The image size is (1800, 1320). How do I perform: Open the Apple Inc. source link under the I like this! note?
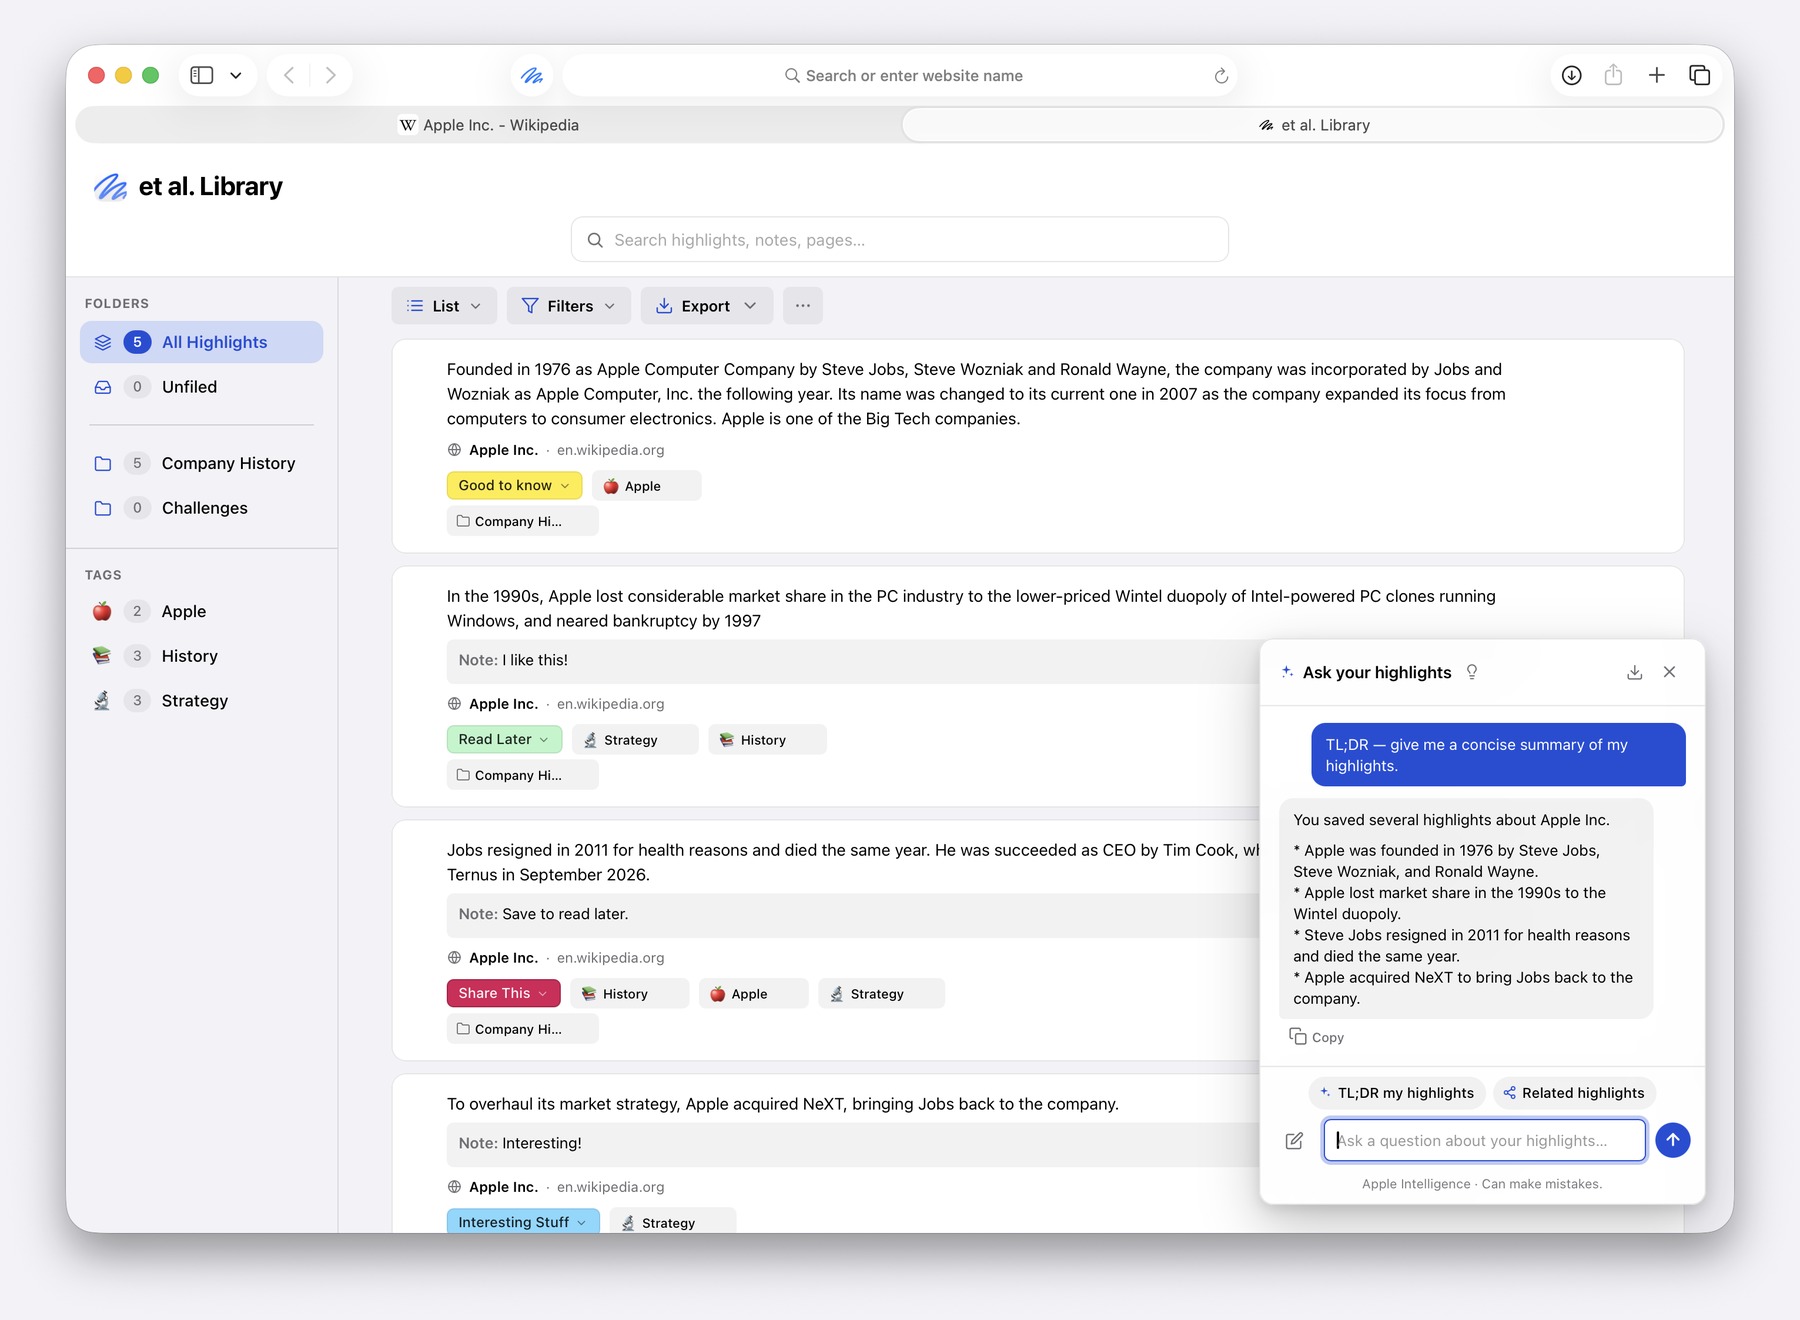click(503, 704)
